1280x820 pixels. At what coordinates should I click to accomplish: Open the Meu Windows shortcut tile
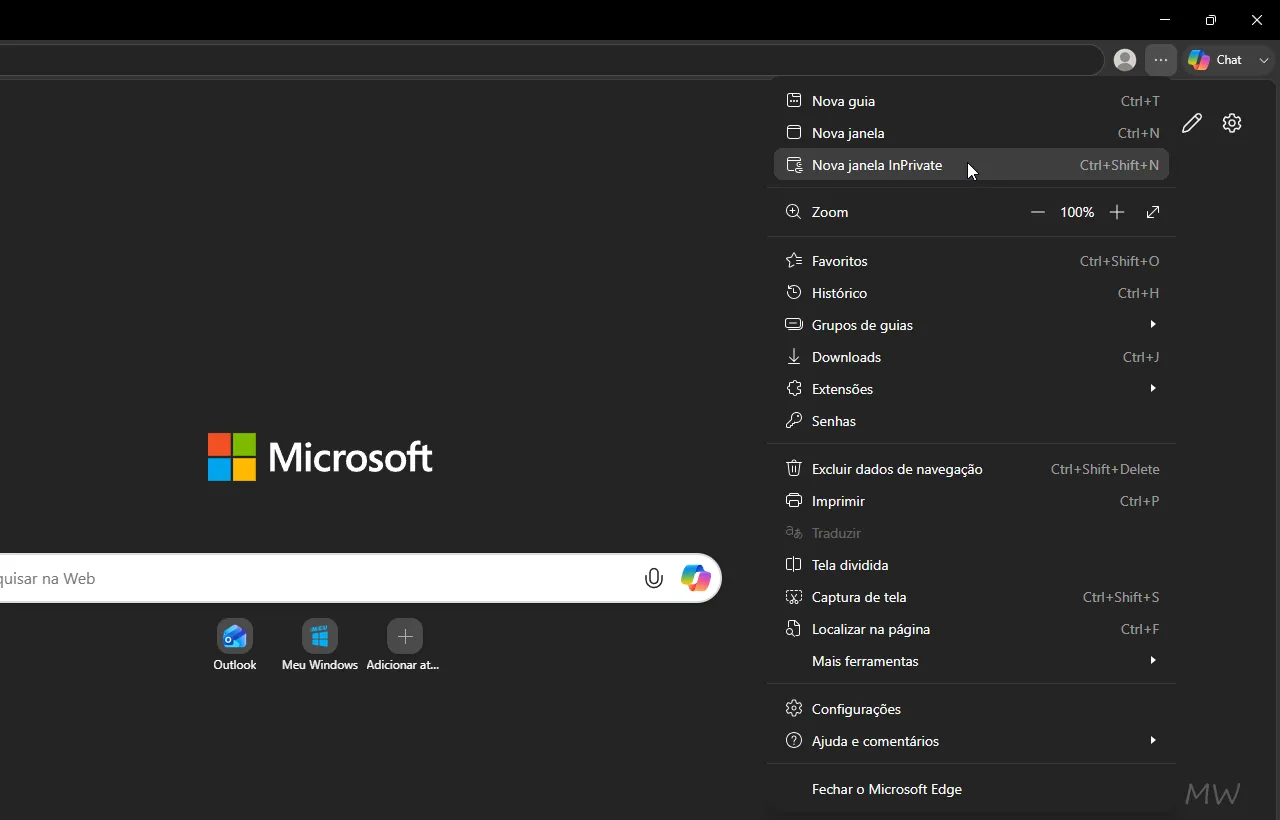[x=320, y=645]
